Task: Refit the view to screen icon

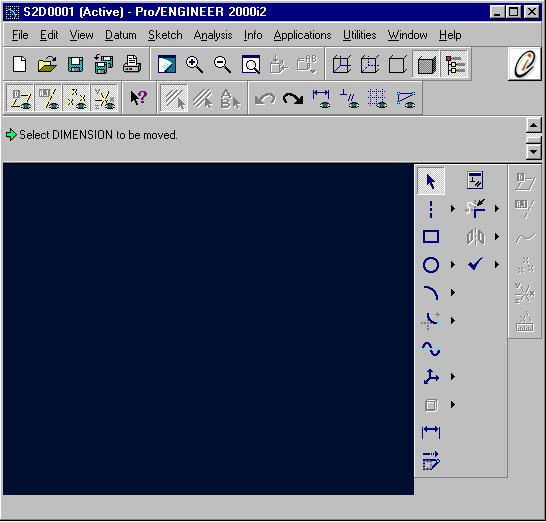Action: (251, 64)
